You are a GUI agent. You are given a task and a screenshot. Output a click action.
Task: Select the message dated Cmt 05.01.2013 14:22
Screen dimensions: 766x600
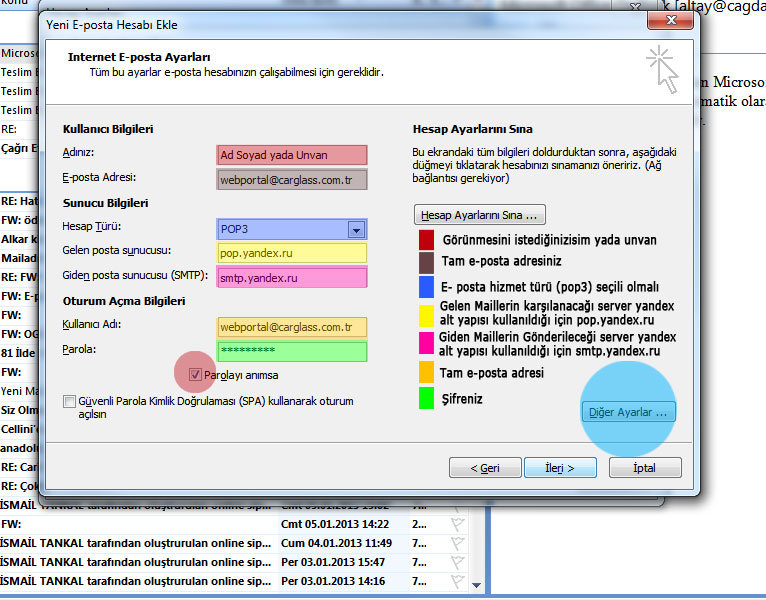point(234,524)
